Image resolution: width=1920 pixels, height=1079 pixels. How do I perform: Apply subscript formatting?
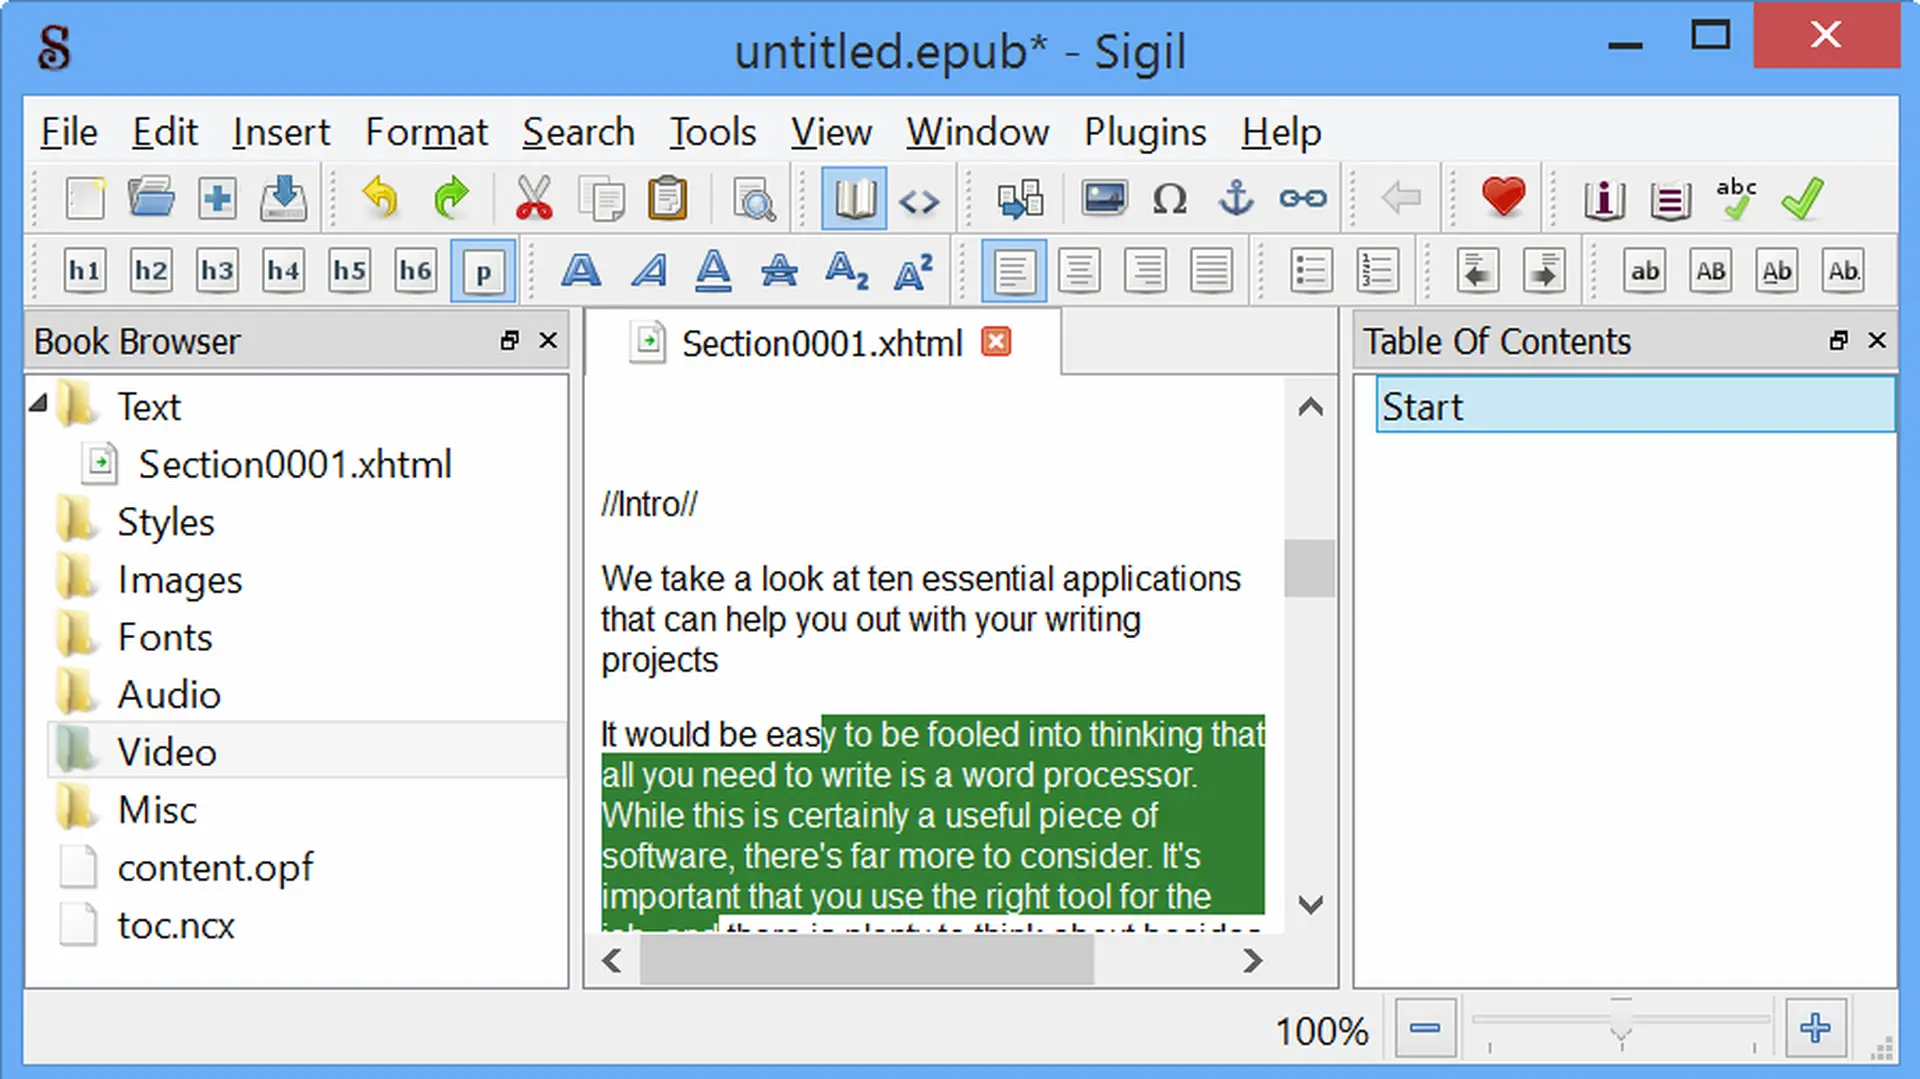[x=846, y=271]
